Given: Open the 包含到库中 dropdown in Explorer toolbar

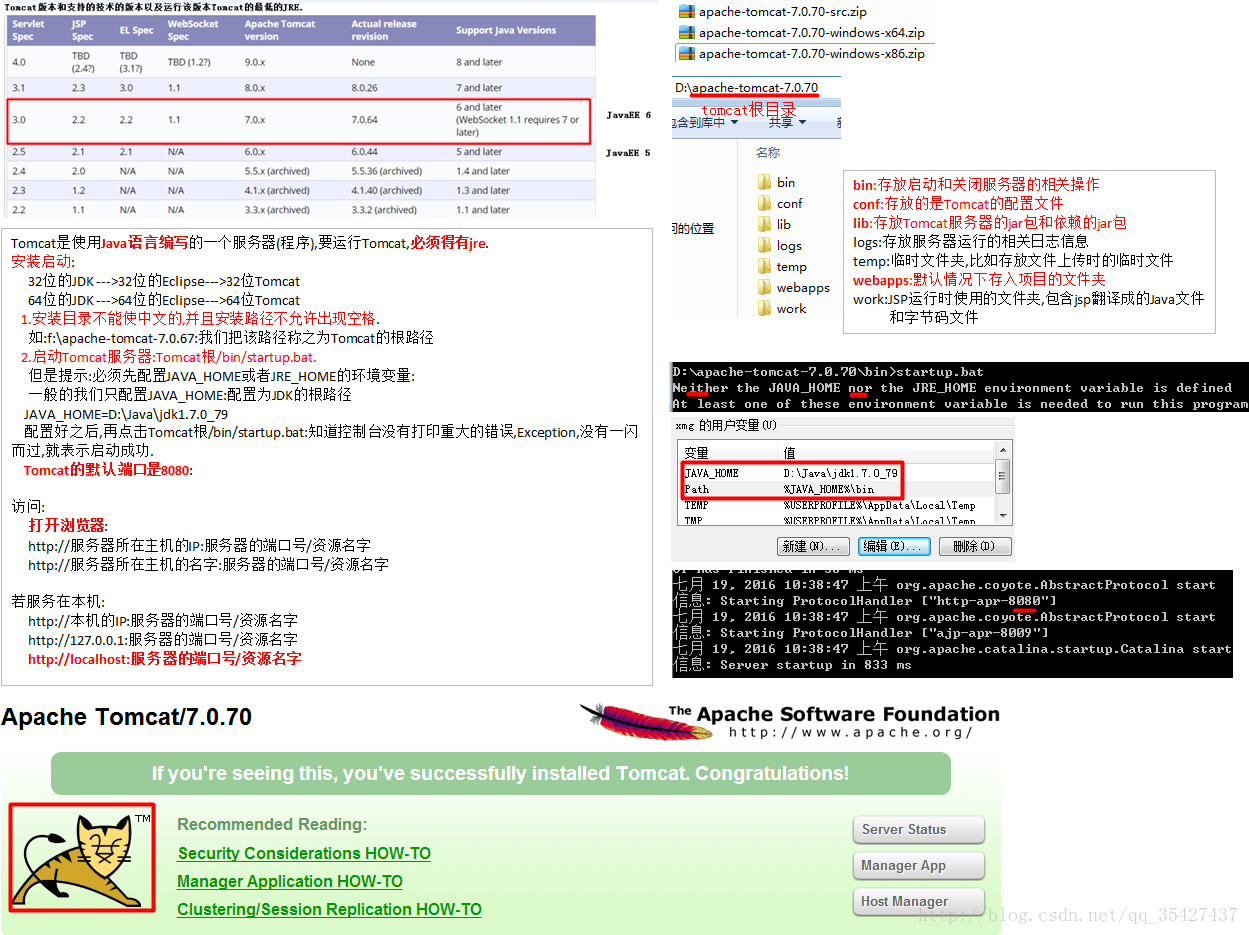Looking at the screenshot, I should [706, 122].
